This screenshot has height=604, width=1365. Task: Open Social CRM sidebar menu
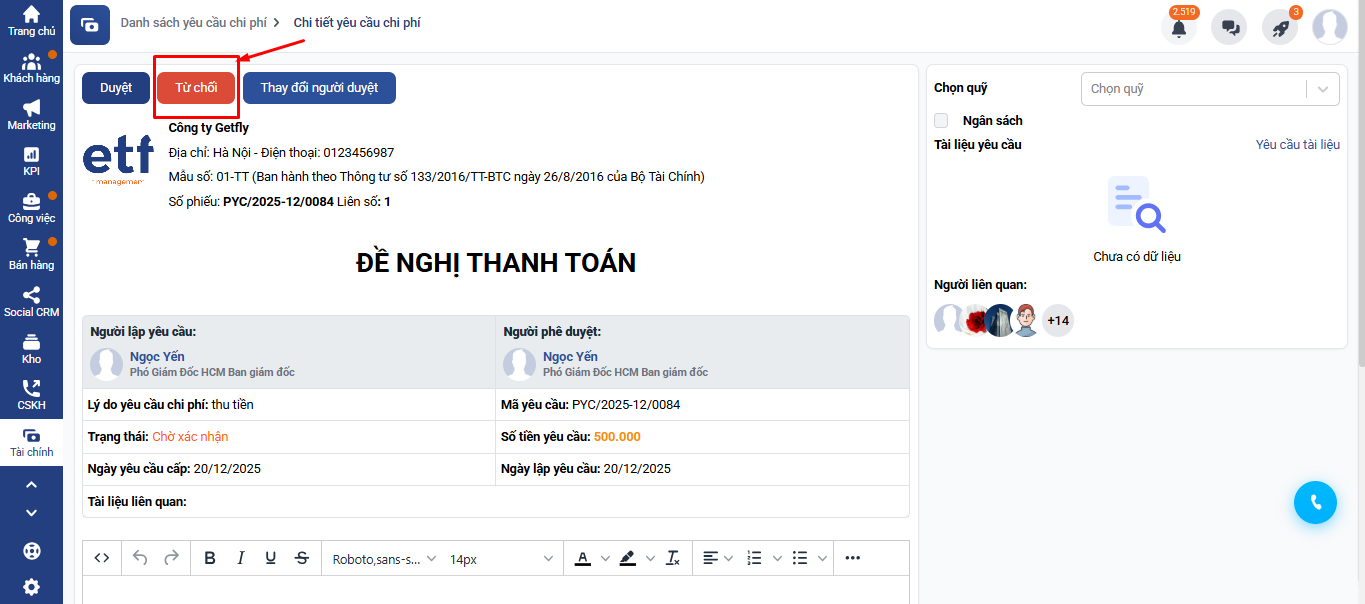click(31, 301)
